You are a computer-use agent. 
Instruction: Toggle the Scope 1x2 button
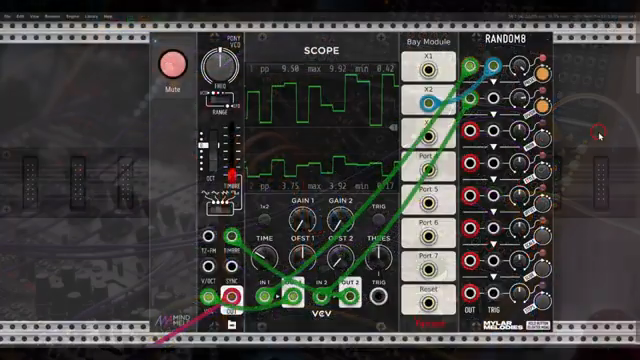coord(264,220)
